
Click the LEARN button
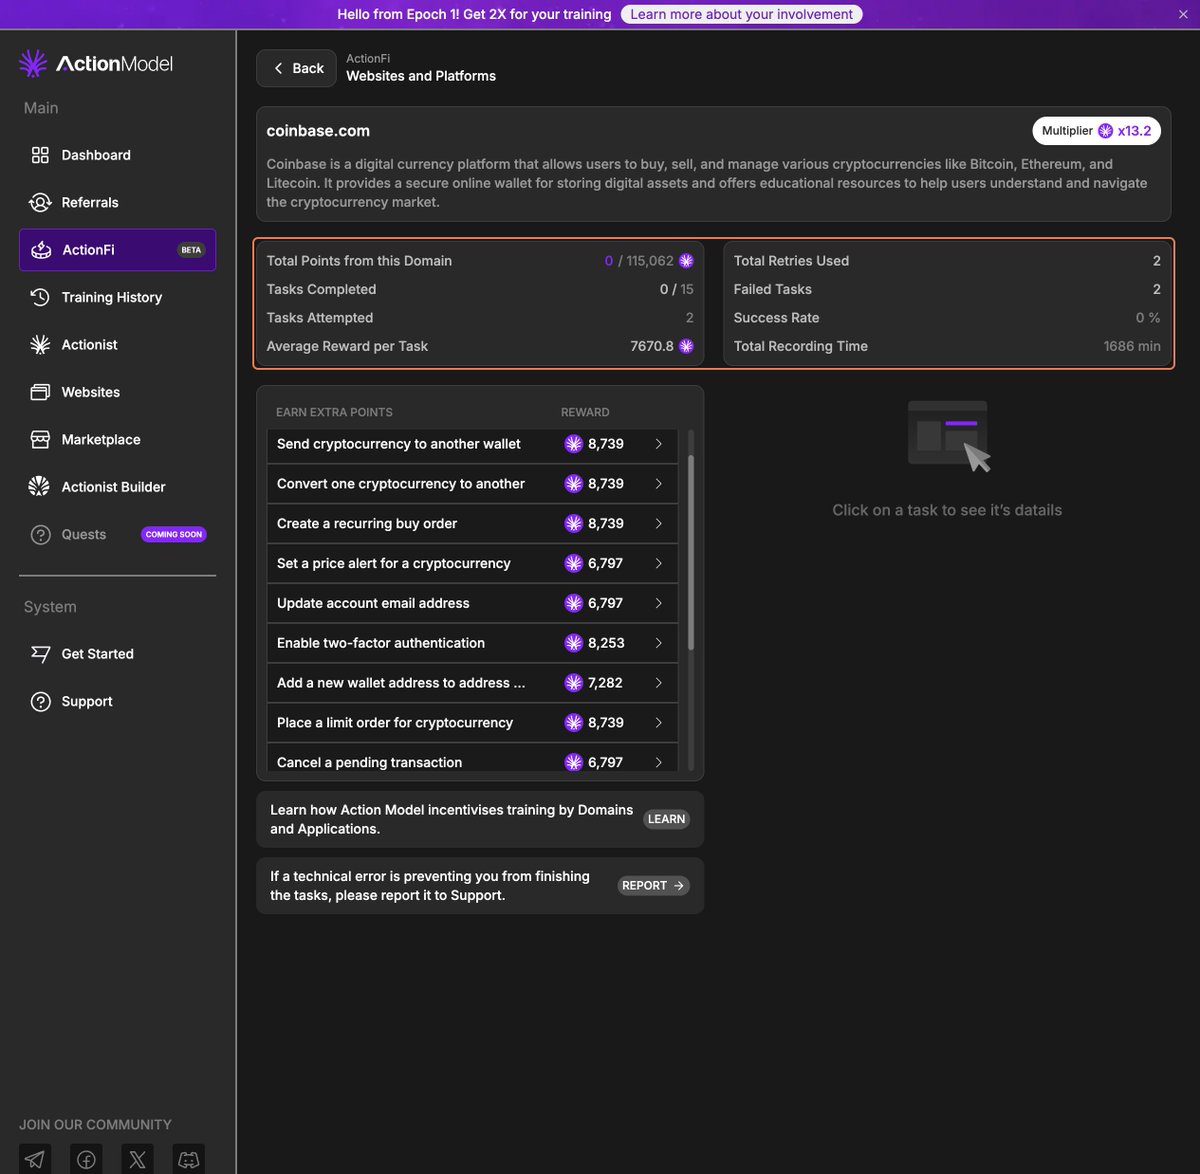(x=666, y=819)
